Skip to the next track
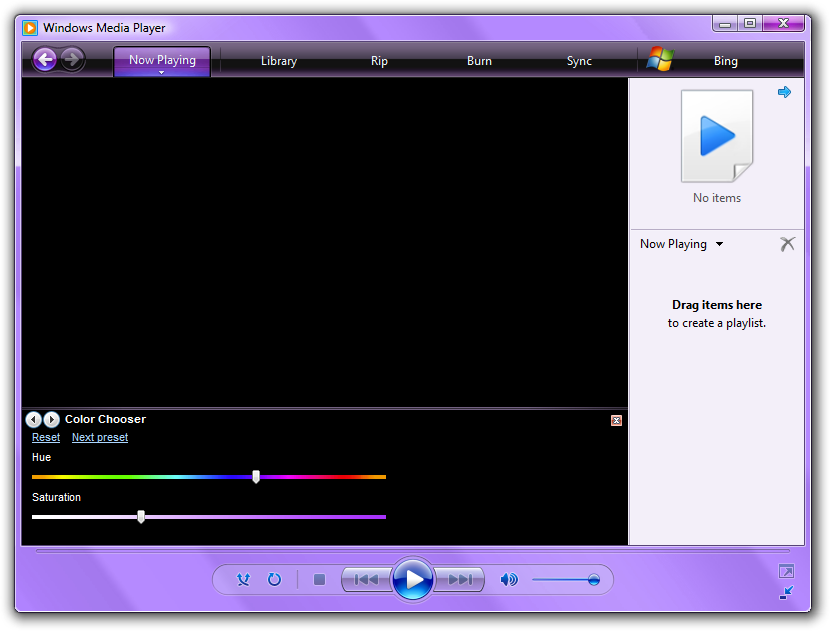830x631 pixels. pyautogui.click(x=460, y=579)
